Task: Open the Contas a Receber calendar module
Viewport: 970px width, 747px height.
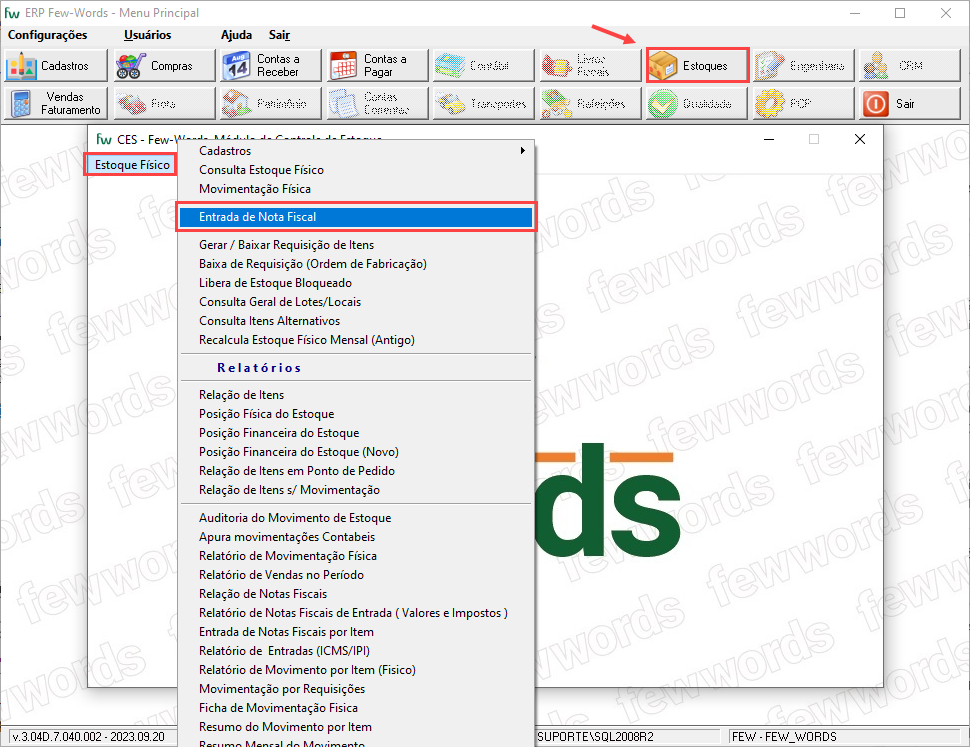Action: (x=270, y=66)
